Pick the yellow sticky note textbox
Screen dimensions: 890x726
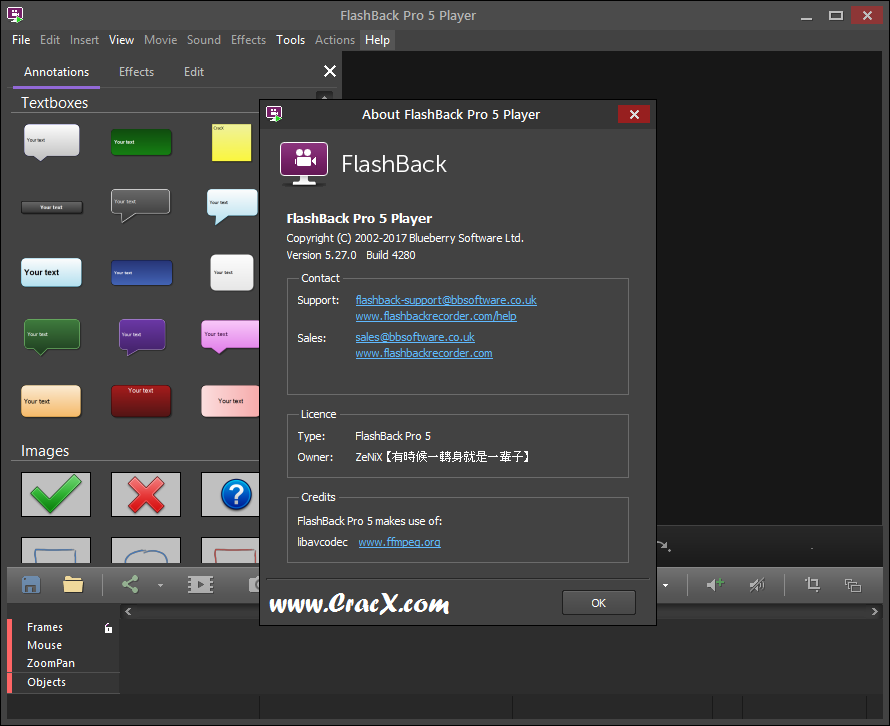click(x=231, y=143)
